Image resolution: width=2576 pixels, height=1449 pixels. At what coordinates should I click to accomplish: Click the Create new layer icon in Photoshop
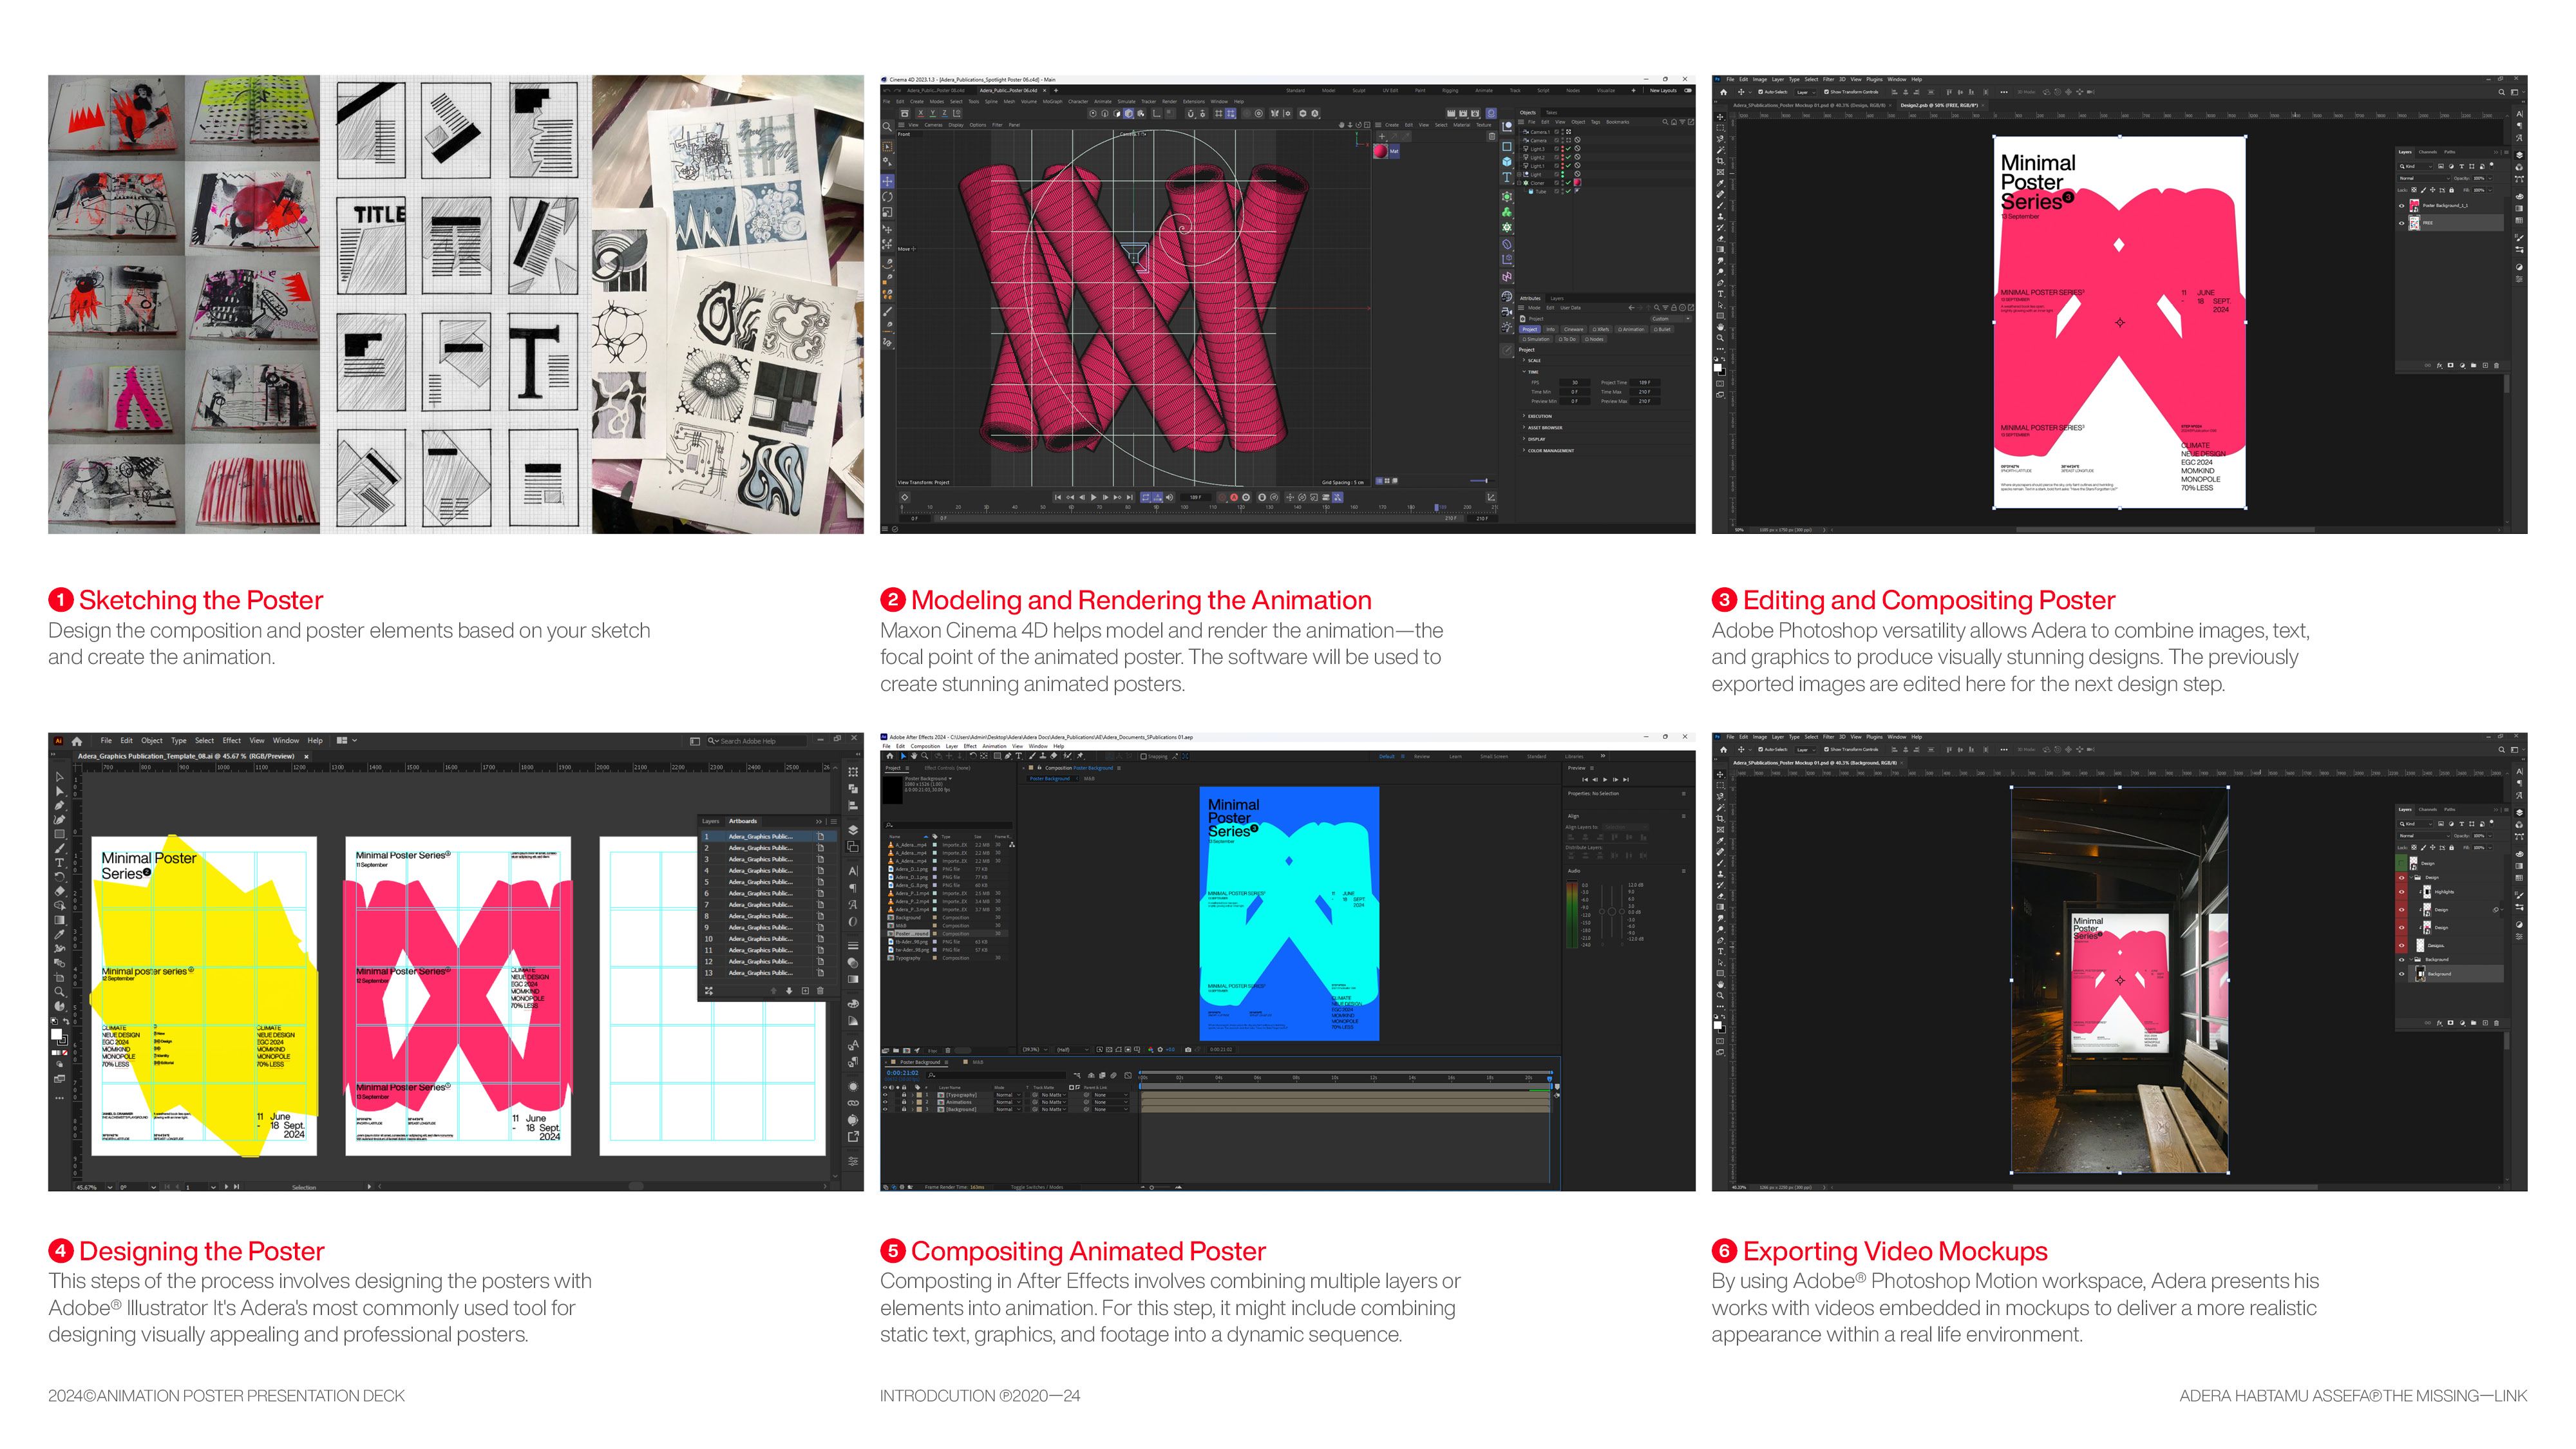[x=2486, y=365]
